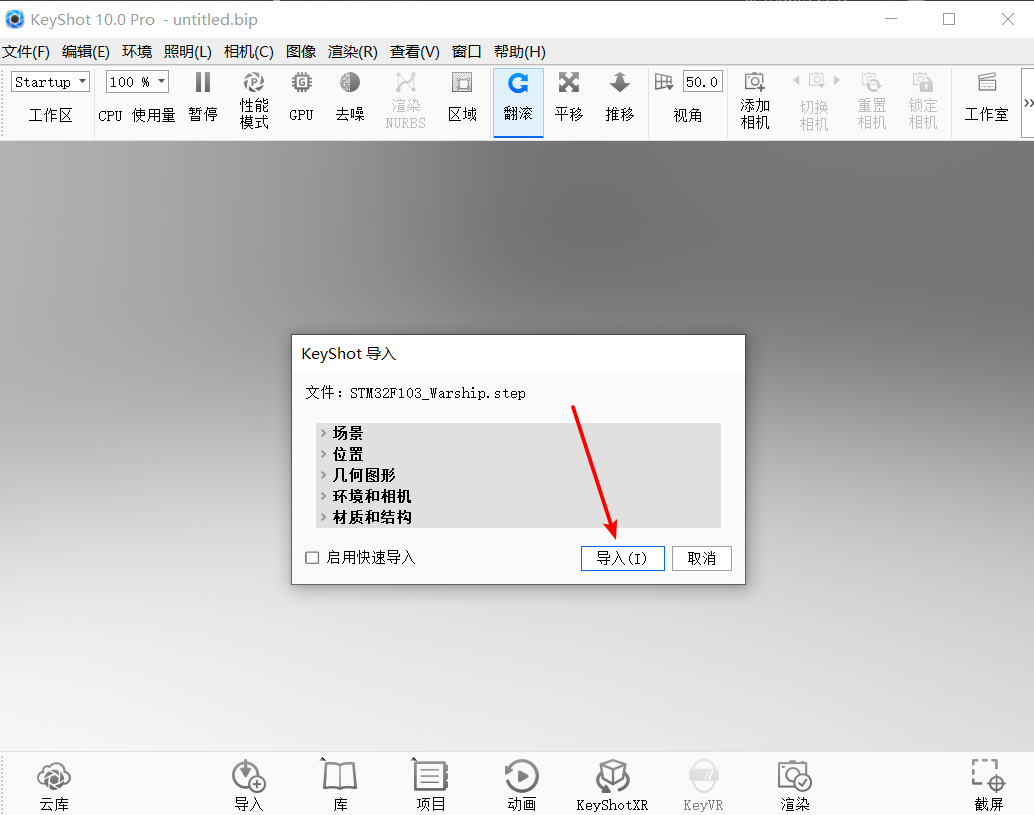
Task: Open the Cloud Library (云库)
Action: pos(54,776)
